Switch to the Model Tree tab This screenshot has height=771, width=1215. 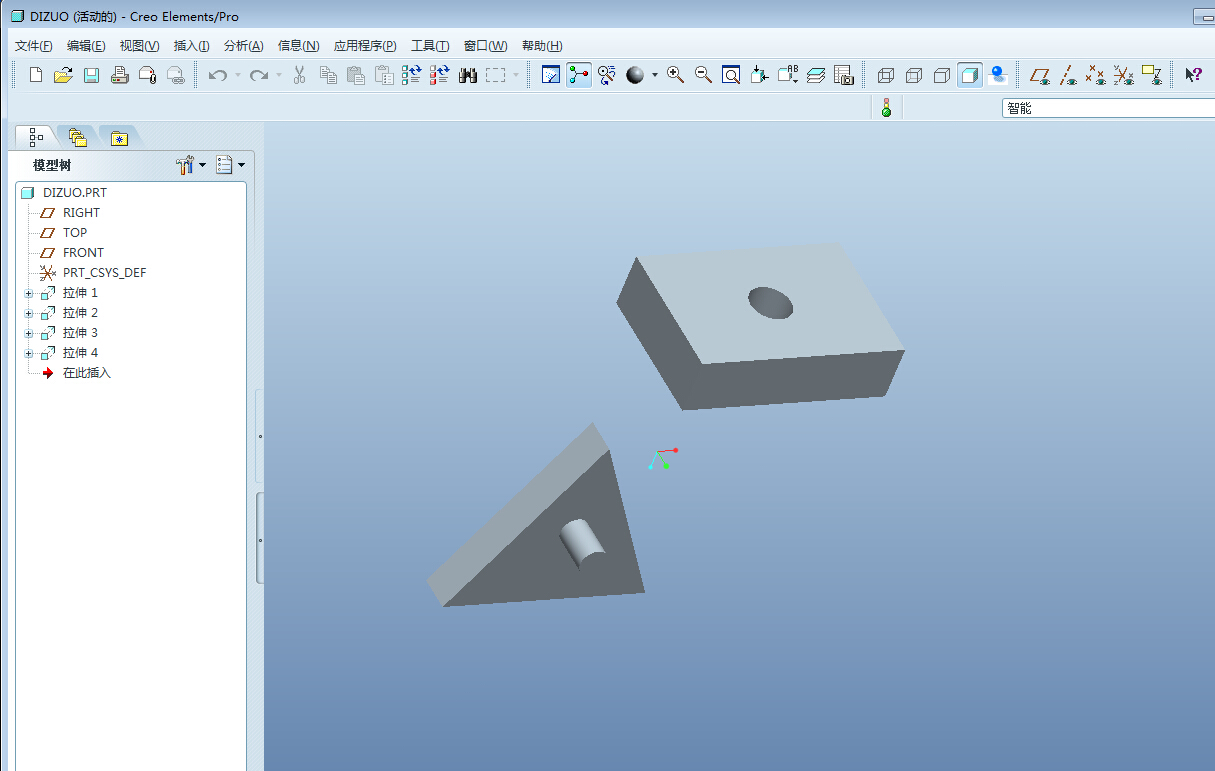[36, 137]
